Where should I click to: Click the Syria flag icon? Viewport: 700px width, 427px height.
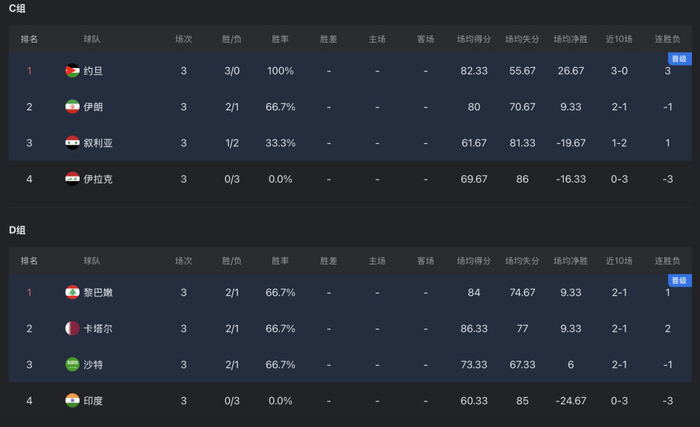click(x=72, y=143)
